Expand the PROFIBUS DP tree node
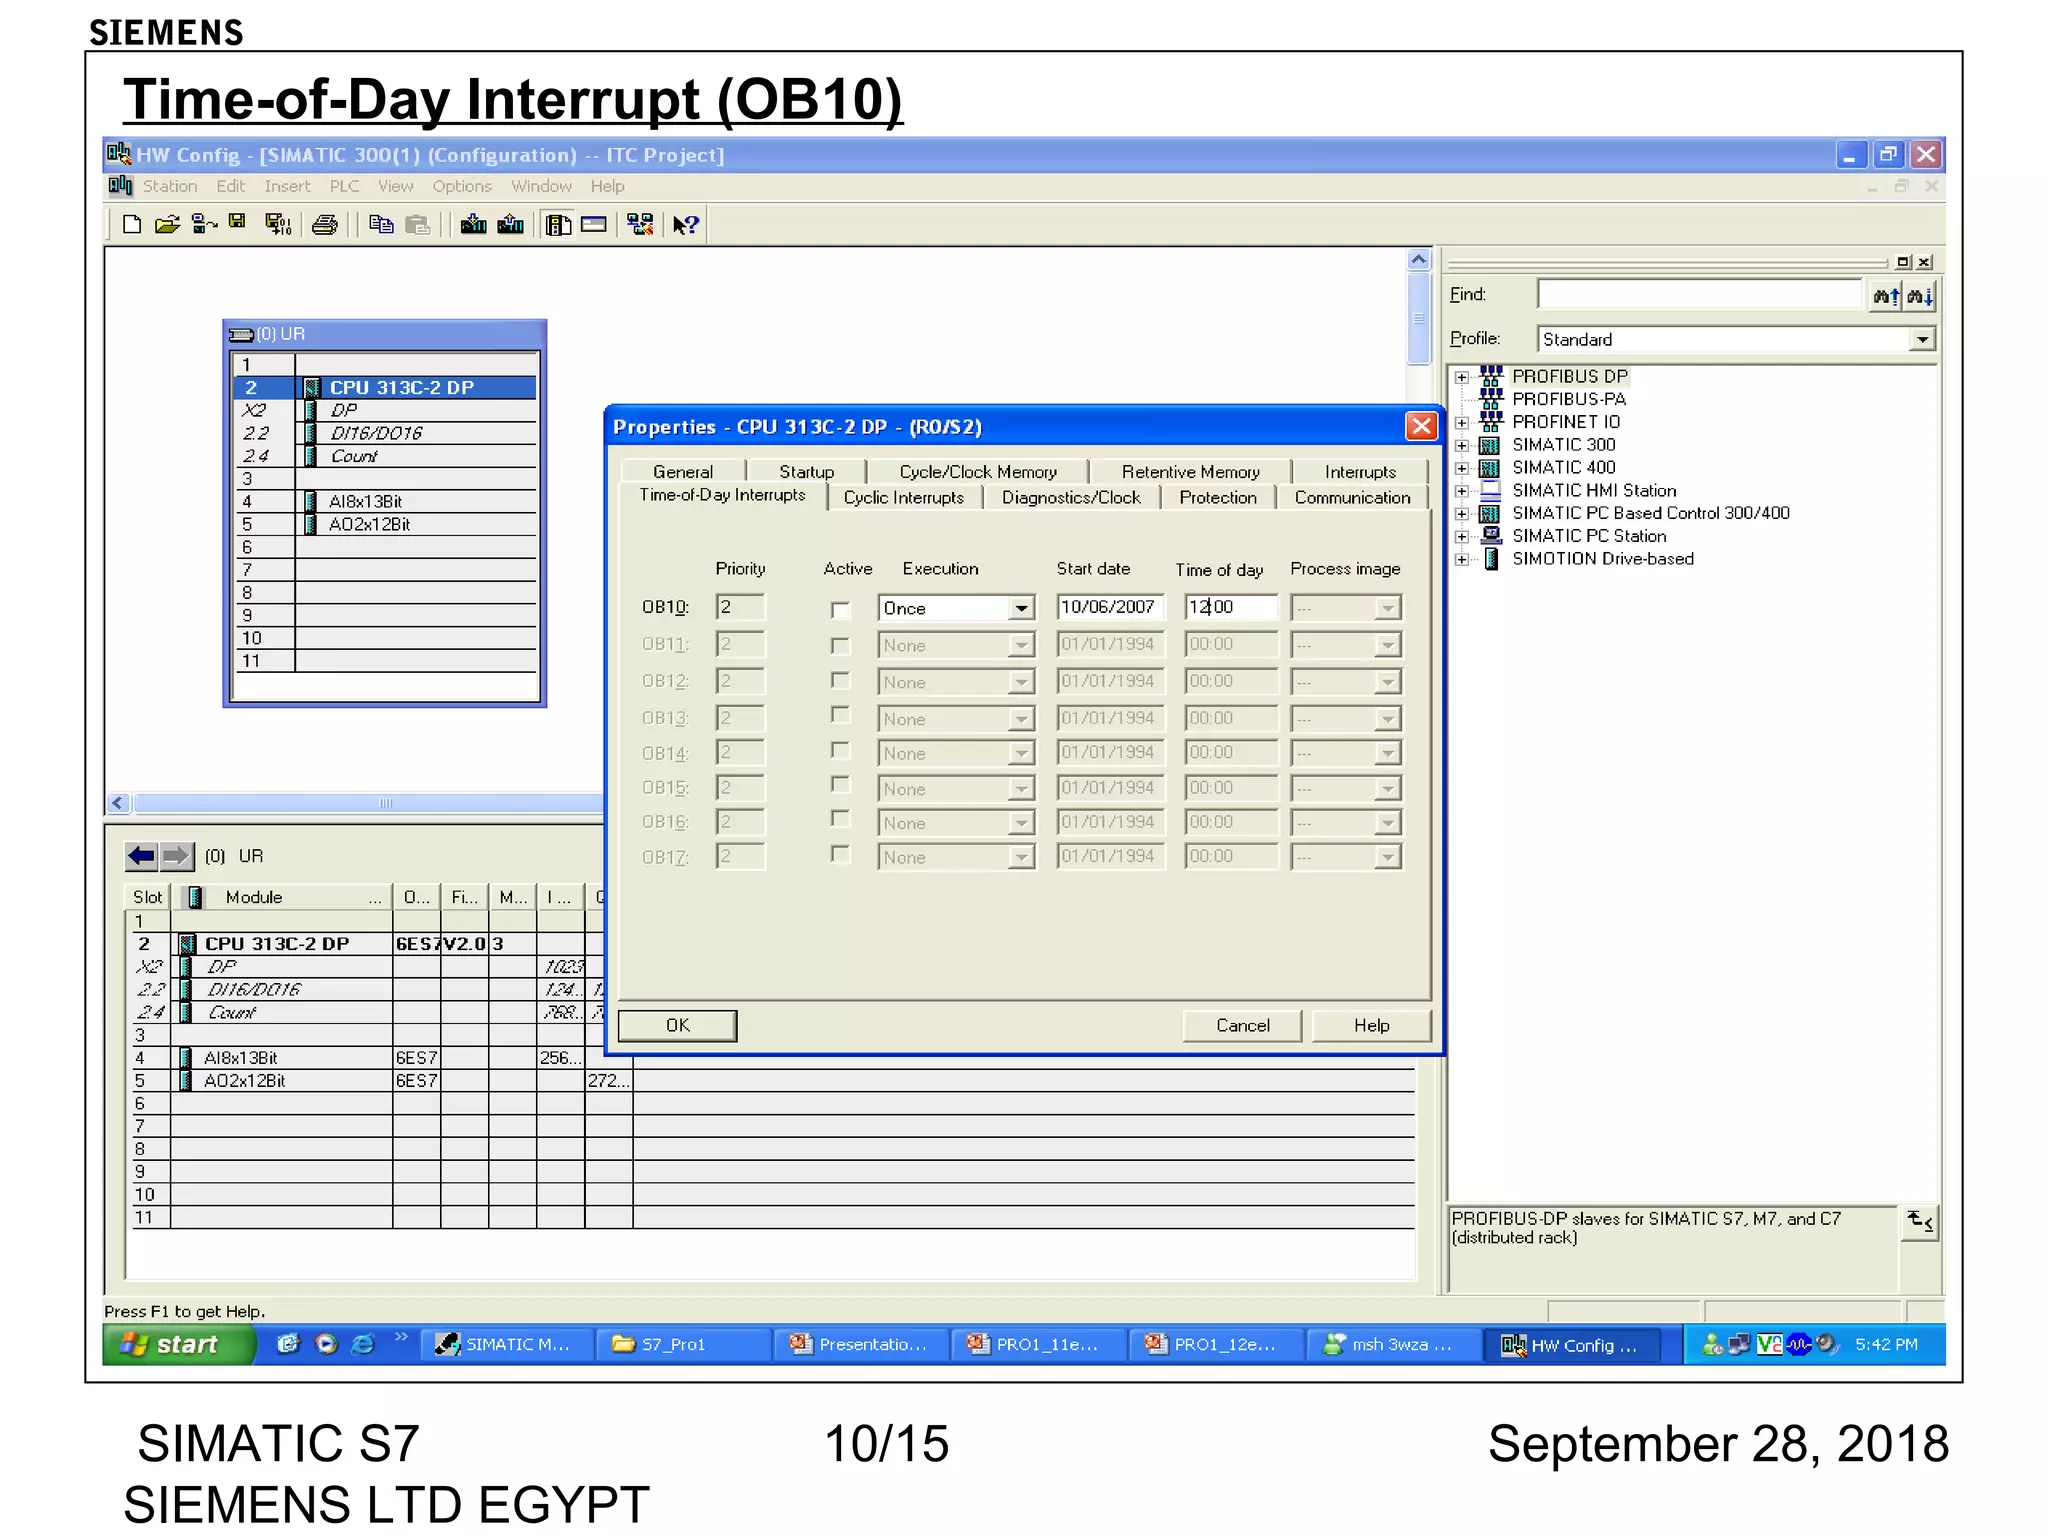The width and height of the screenshot is (2048, 1536). tap(1462, 378)
